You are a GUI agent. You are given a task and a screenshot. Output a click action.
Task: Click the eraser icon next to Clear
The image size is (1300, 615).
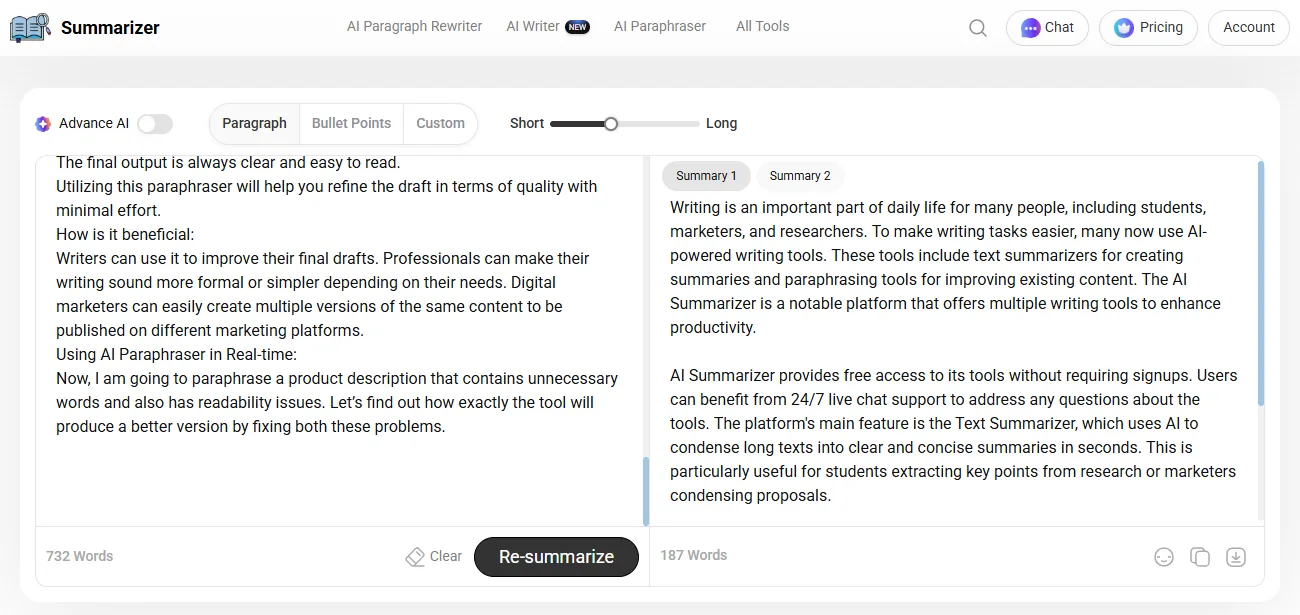tap(415, 556)
